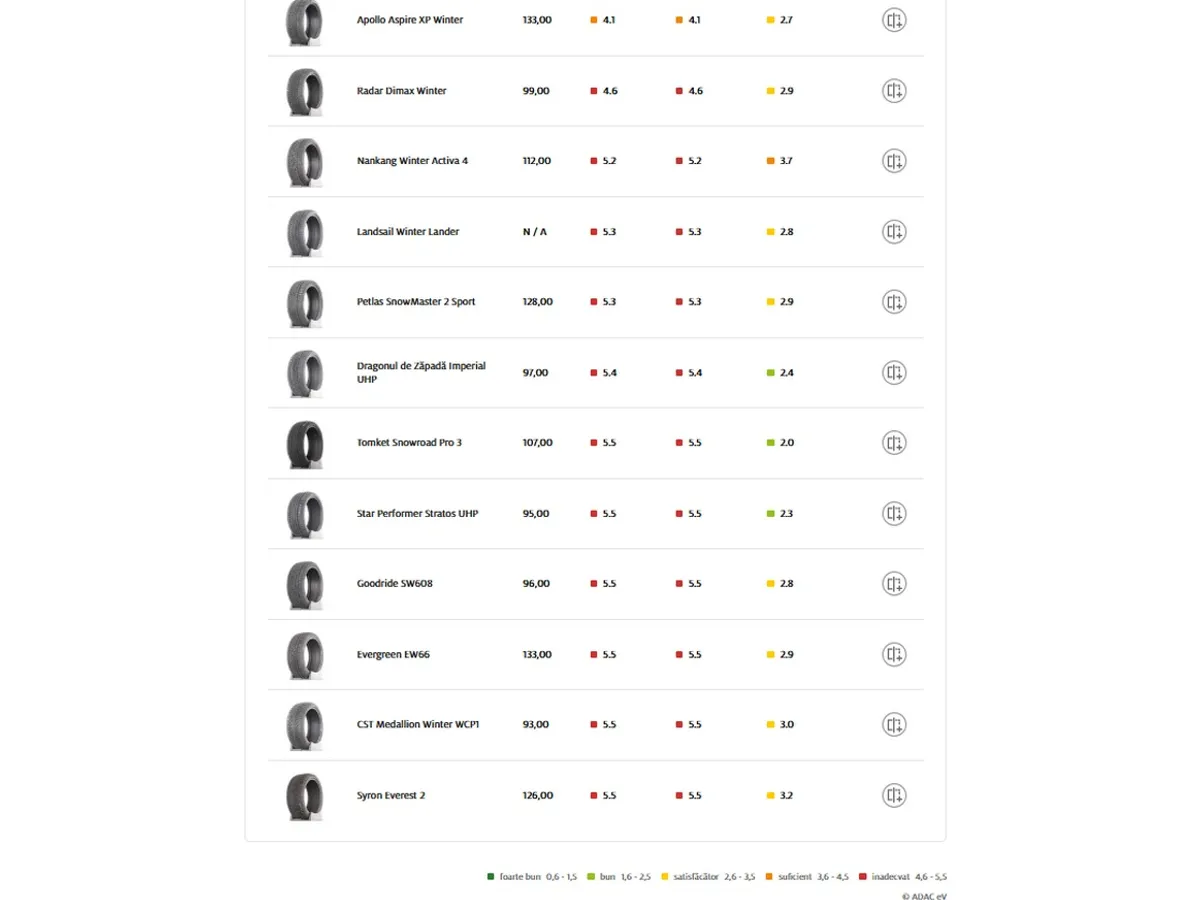Add Syron Everest 2 to comparison

[x=894, y=796]
